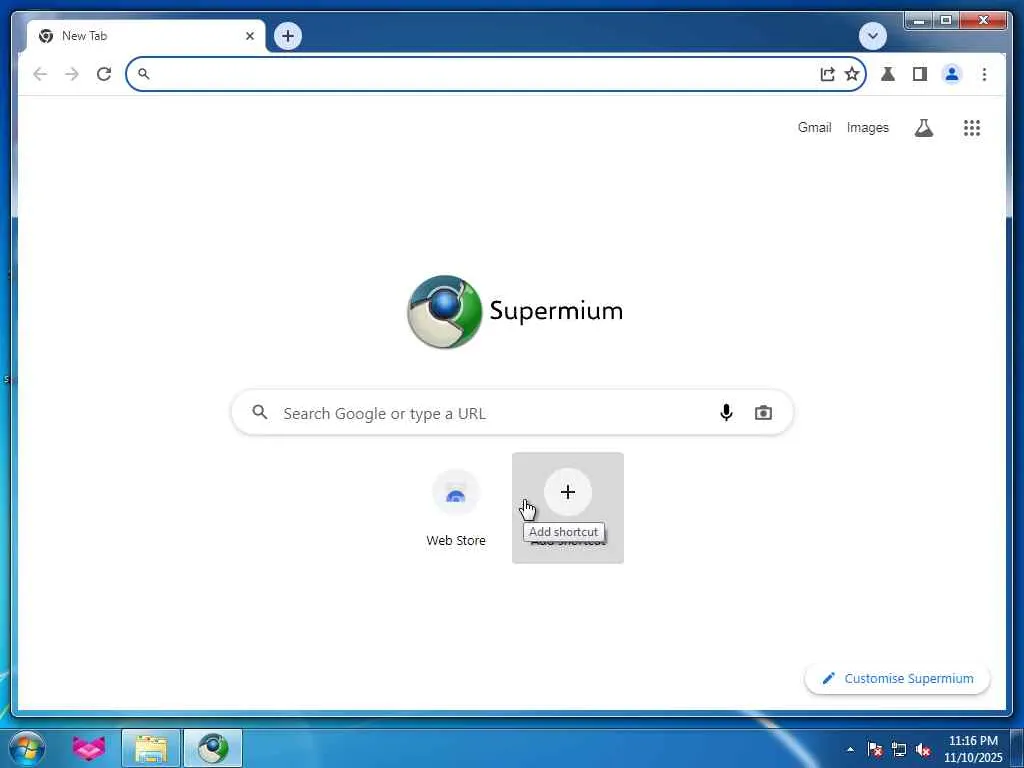Click the muted volume tray icon

coord(923,749)
